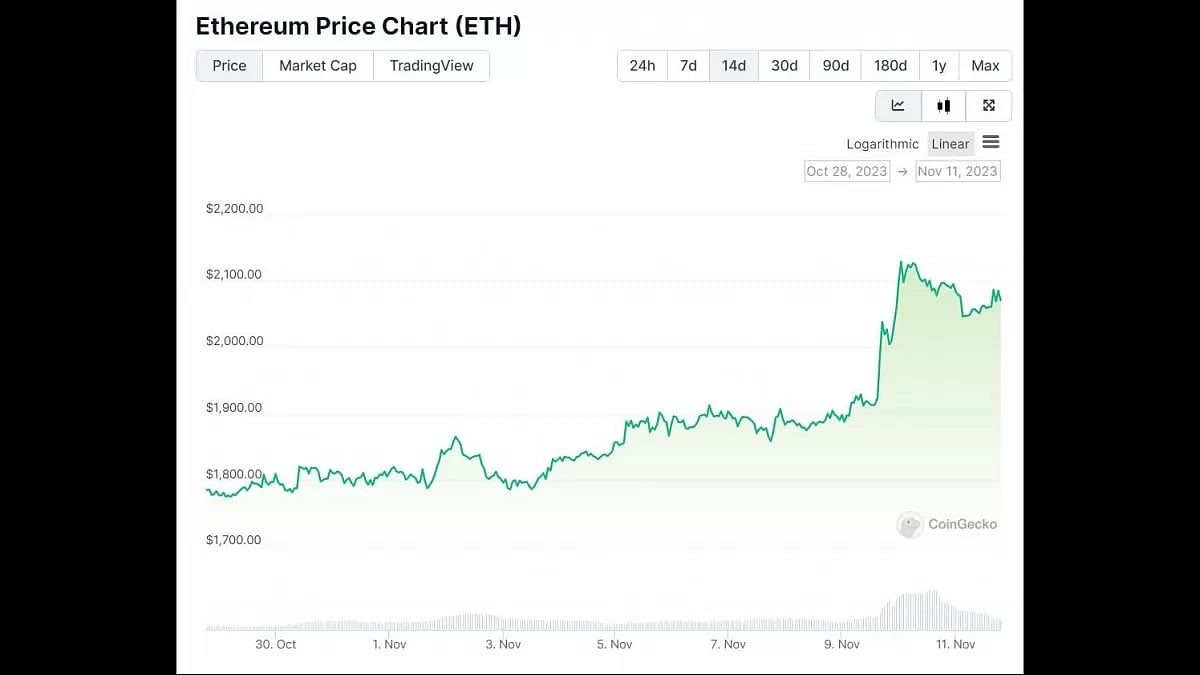Show the 1y price chart
This screenshot has width=1200, height=675.
point(939,65)
